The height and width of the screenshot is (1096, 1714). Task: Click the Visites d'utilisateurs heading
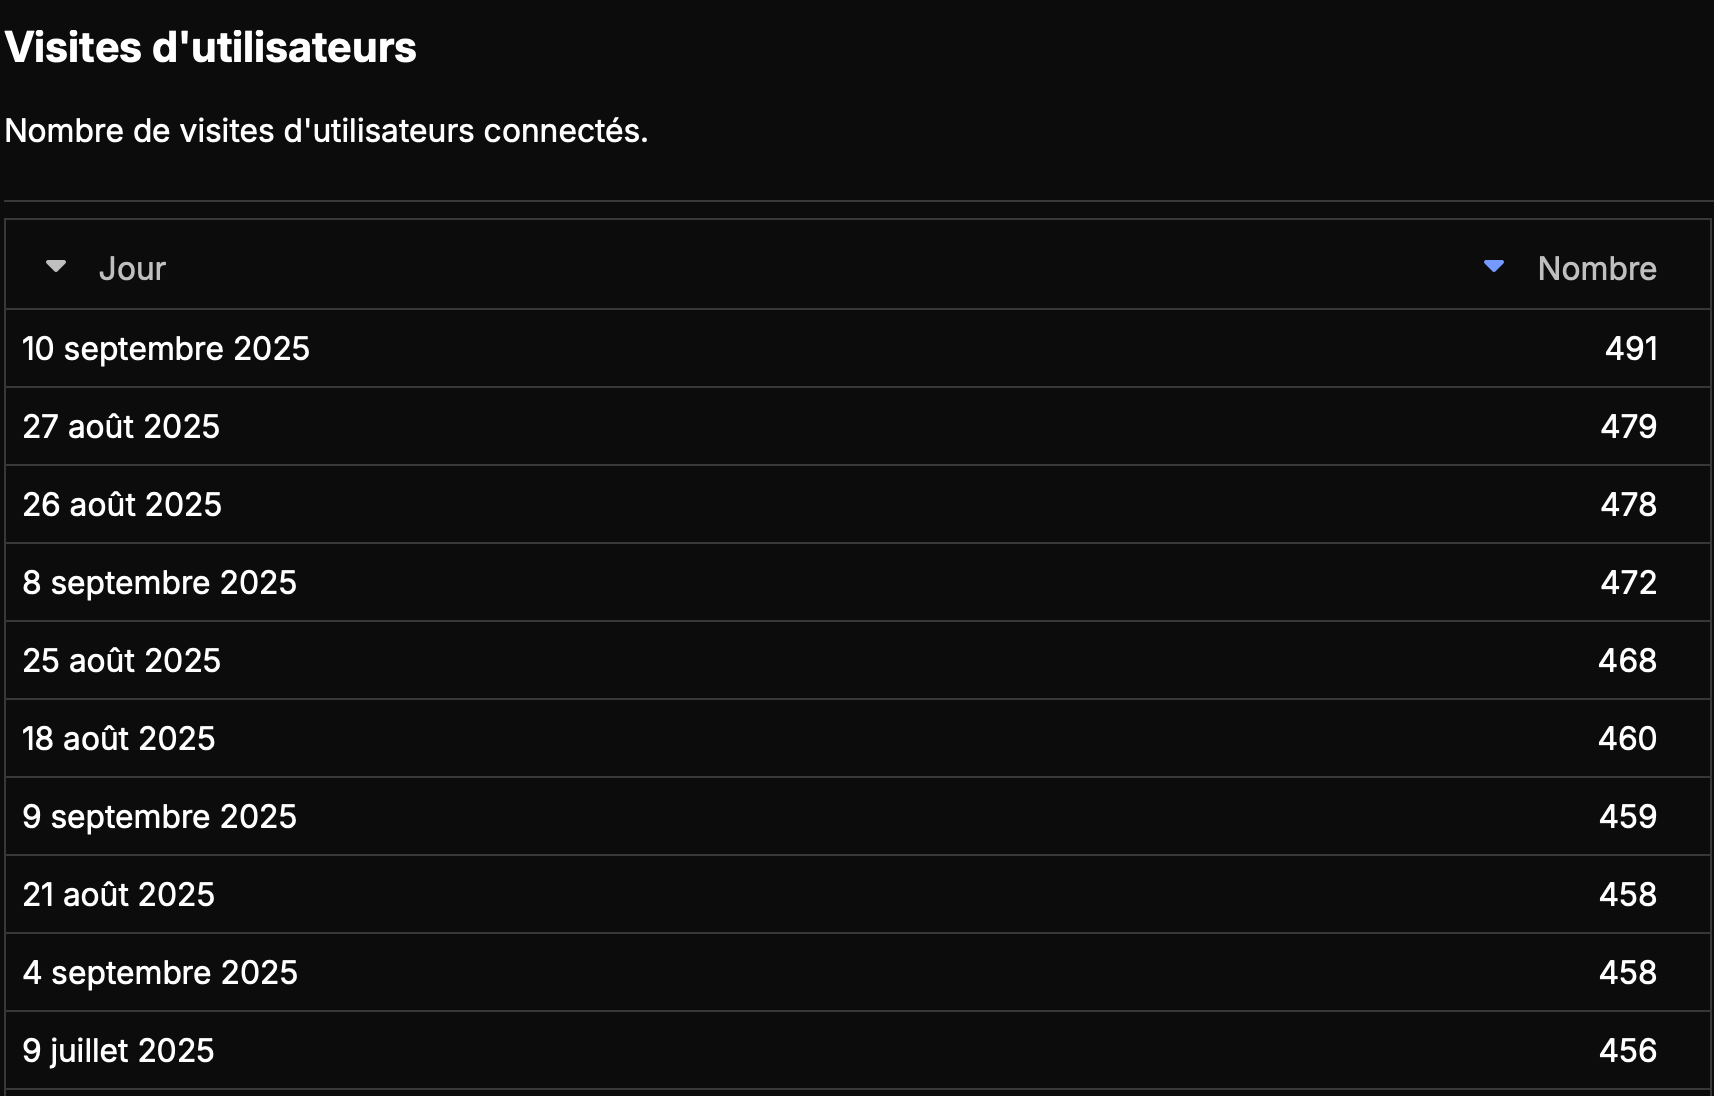click(x=210, y=47)
